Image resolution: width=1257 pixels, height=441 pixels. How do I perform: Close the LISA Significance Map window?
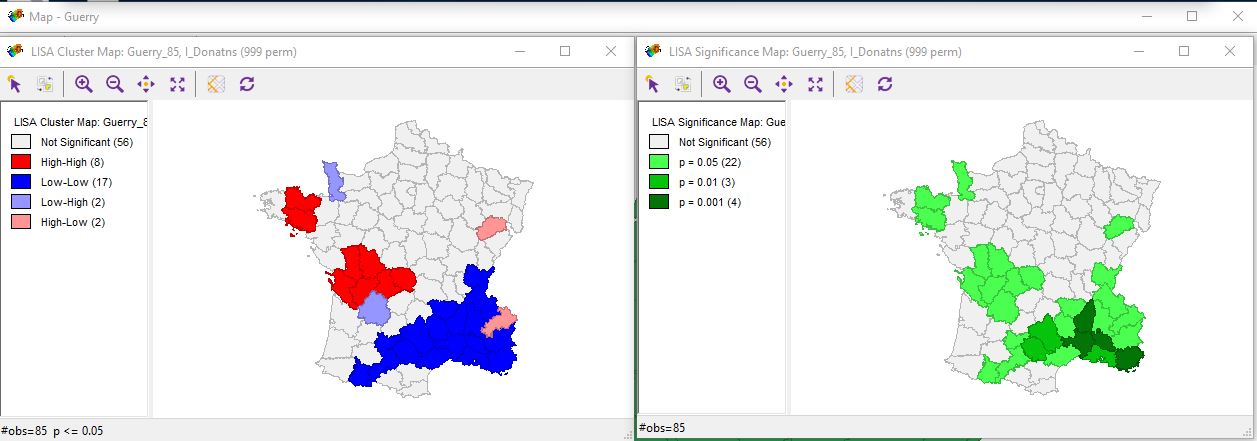click(x=1230, y=50)
